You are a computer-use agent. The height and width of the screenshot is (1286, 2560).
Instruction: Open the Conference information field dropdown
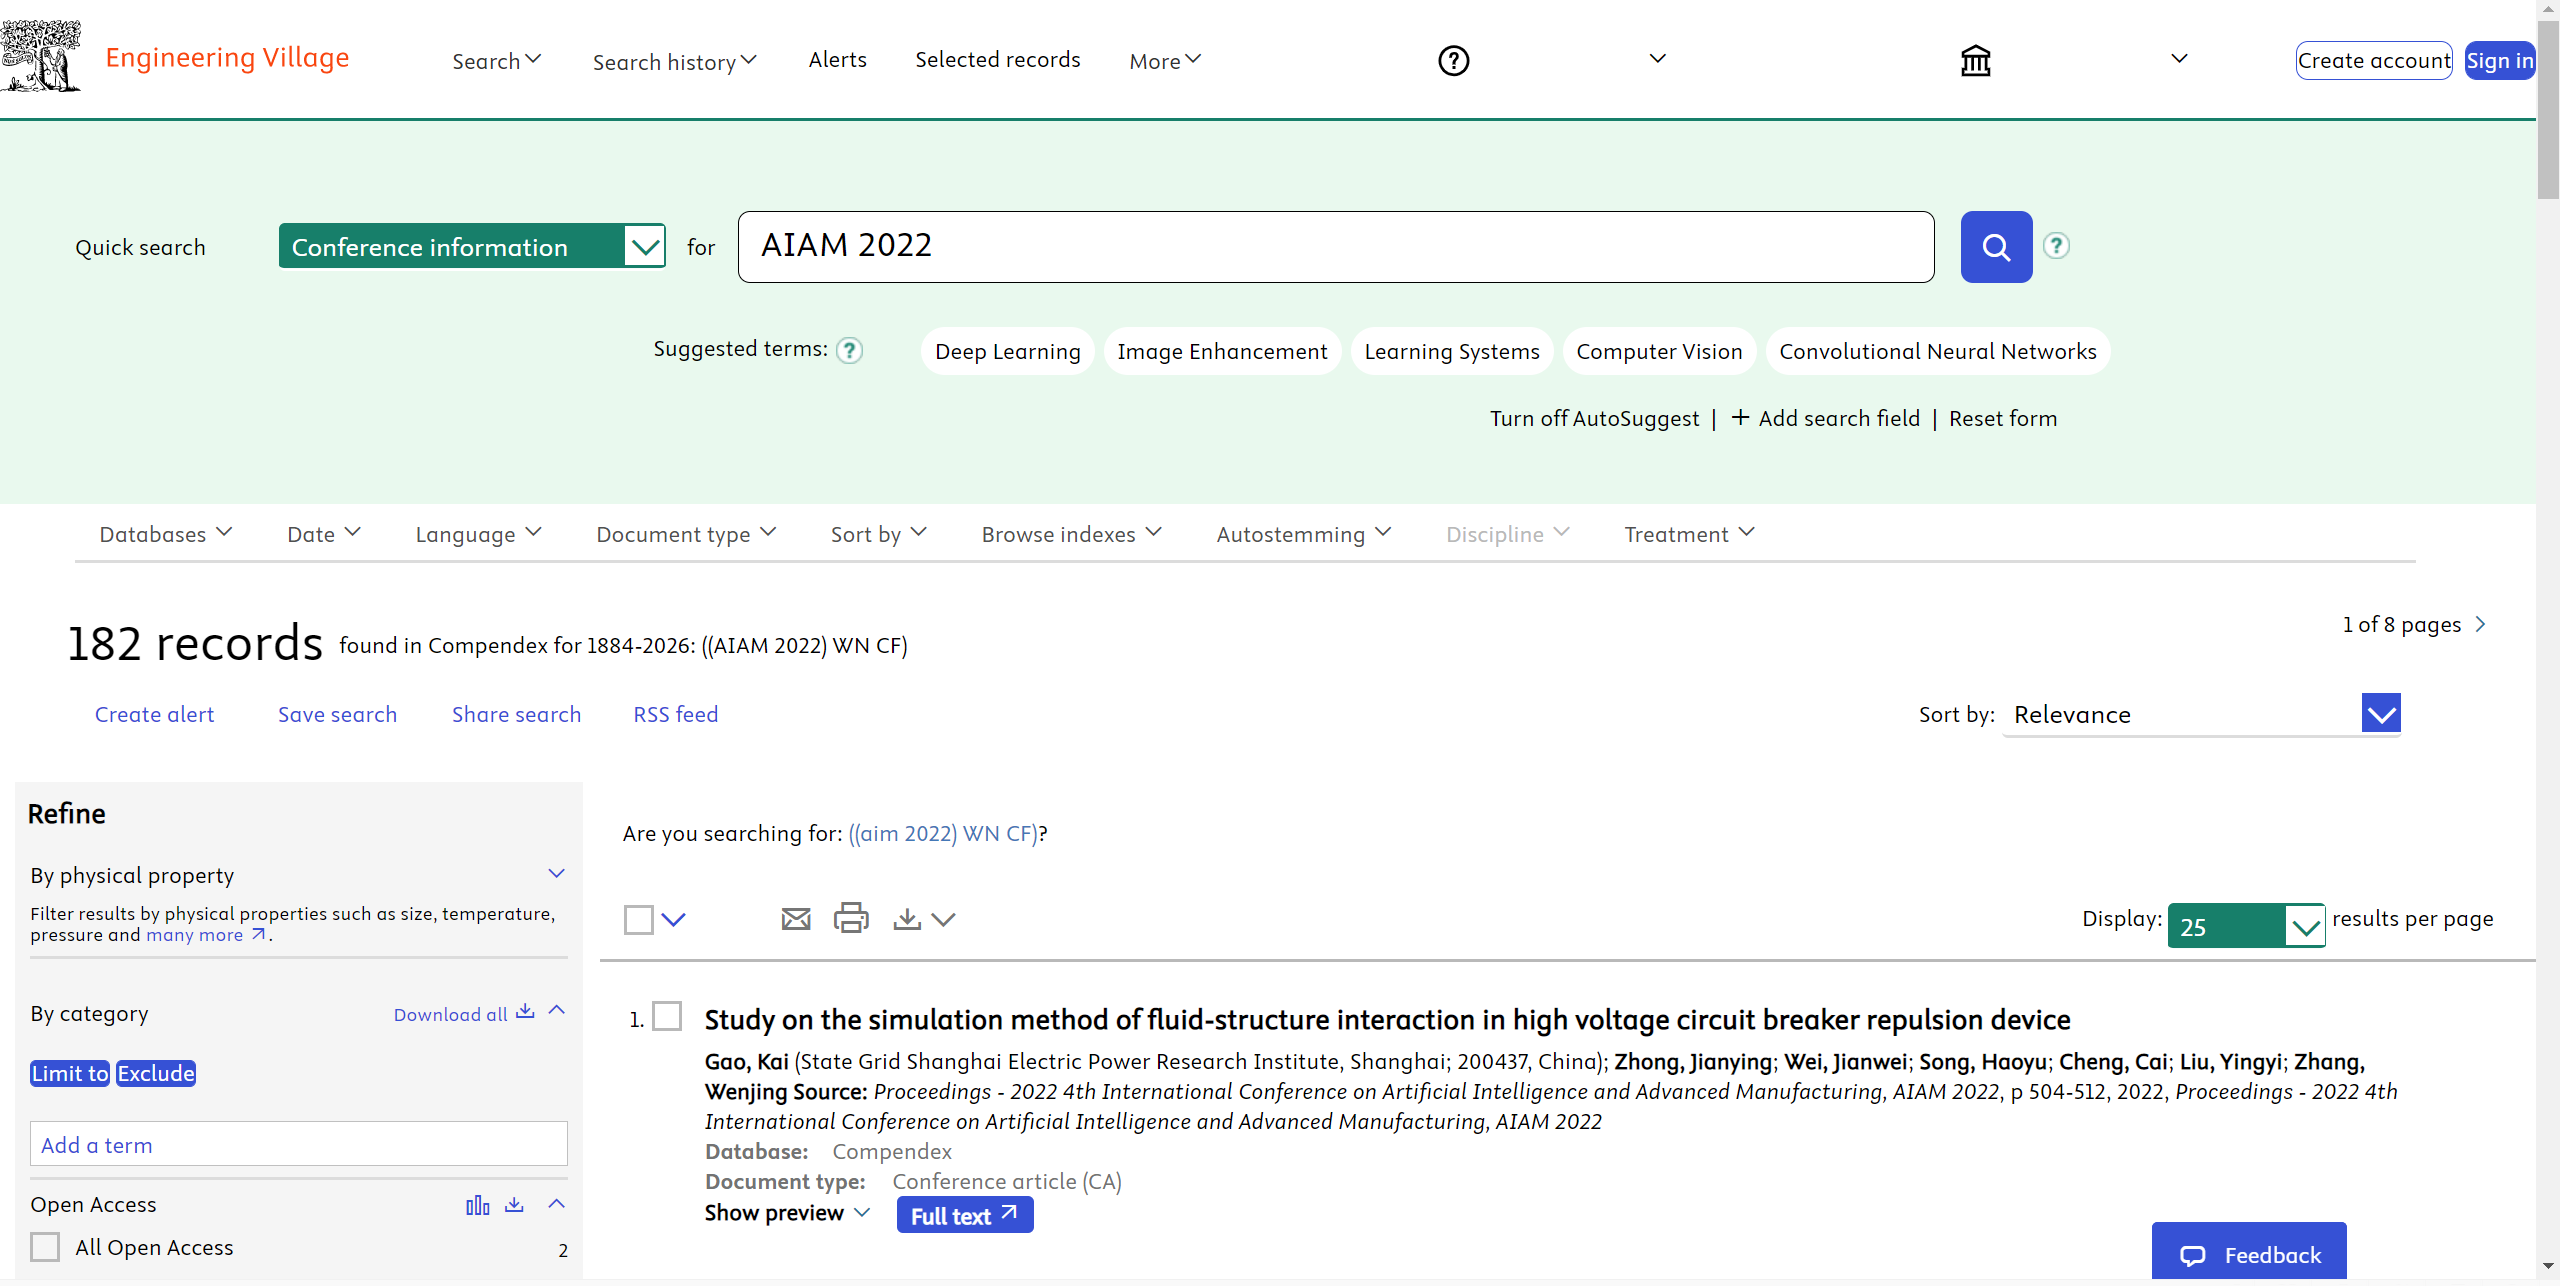(x=472, y=246)
